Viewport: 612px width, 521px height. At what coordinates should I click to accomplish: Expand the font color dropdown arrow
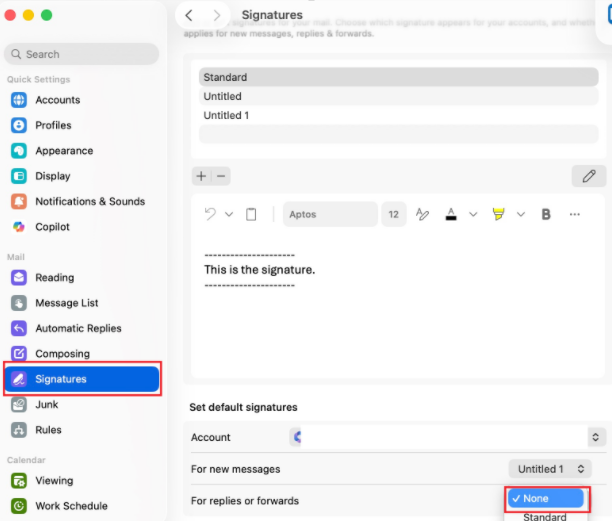tap(473, 214)
